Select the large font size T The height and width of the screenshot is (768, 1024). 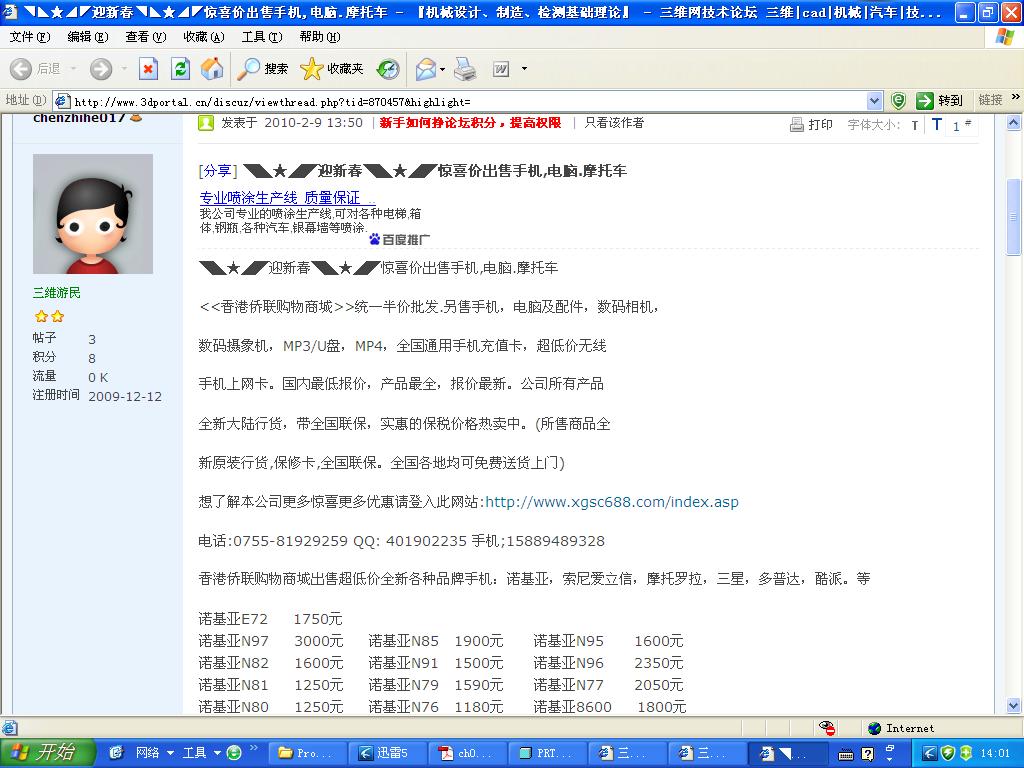936,124
